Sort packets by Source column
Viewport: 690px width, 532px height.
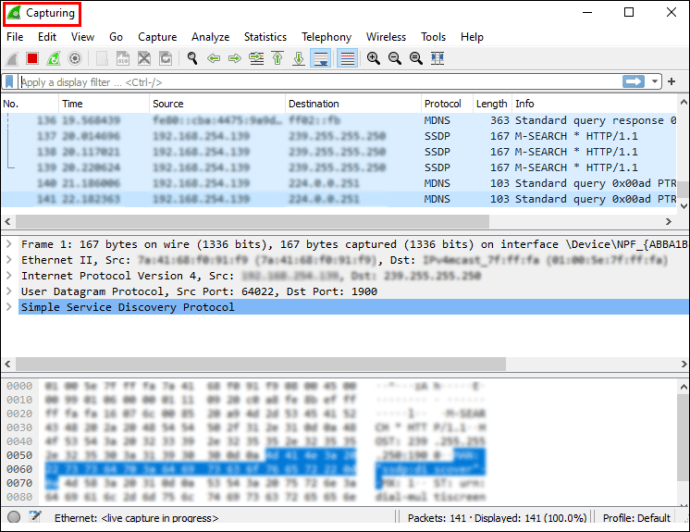(217, 104)
